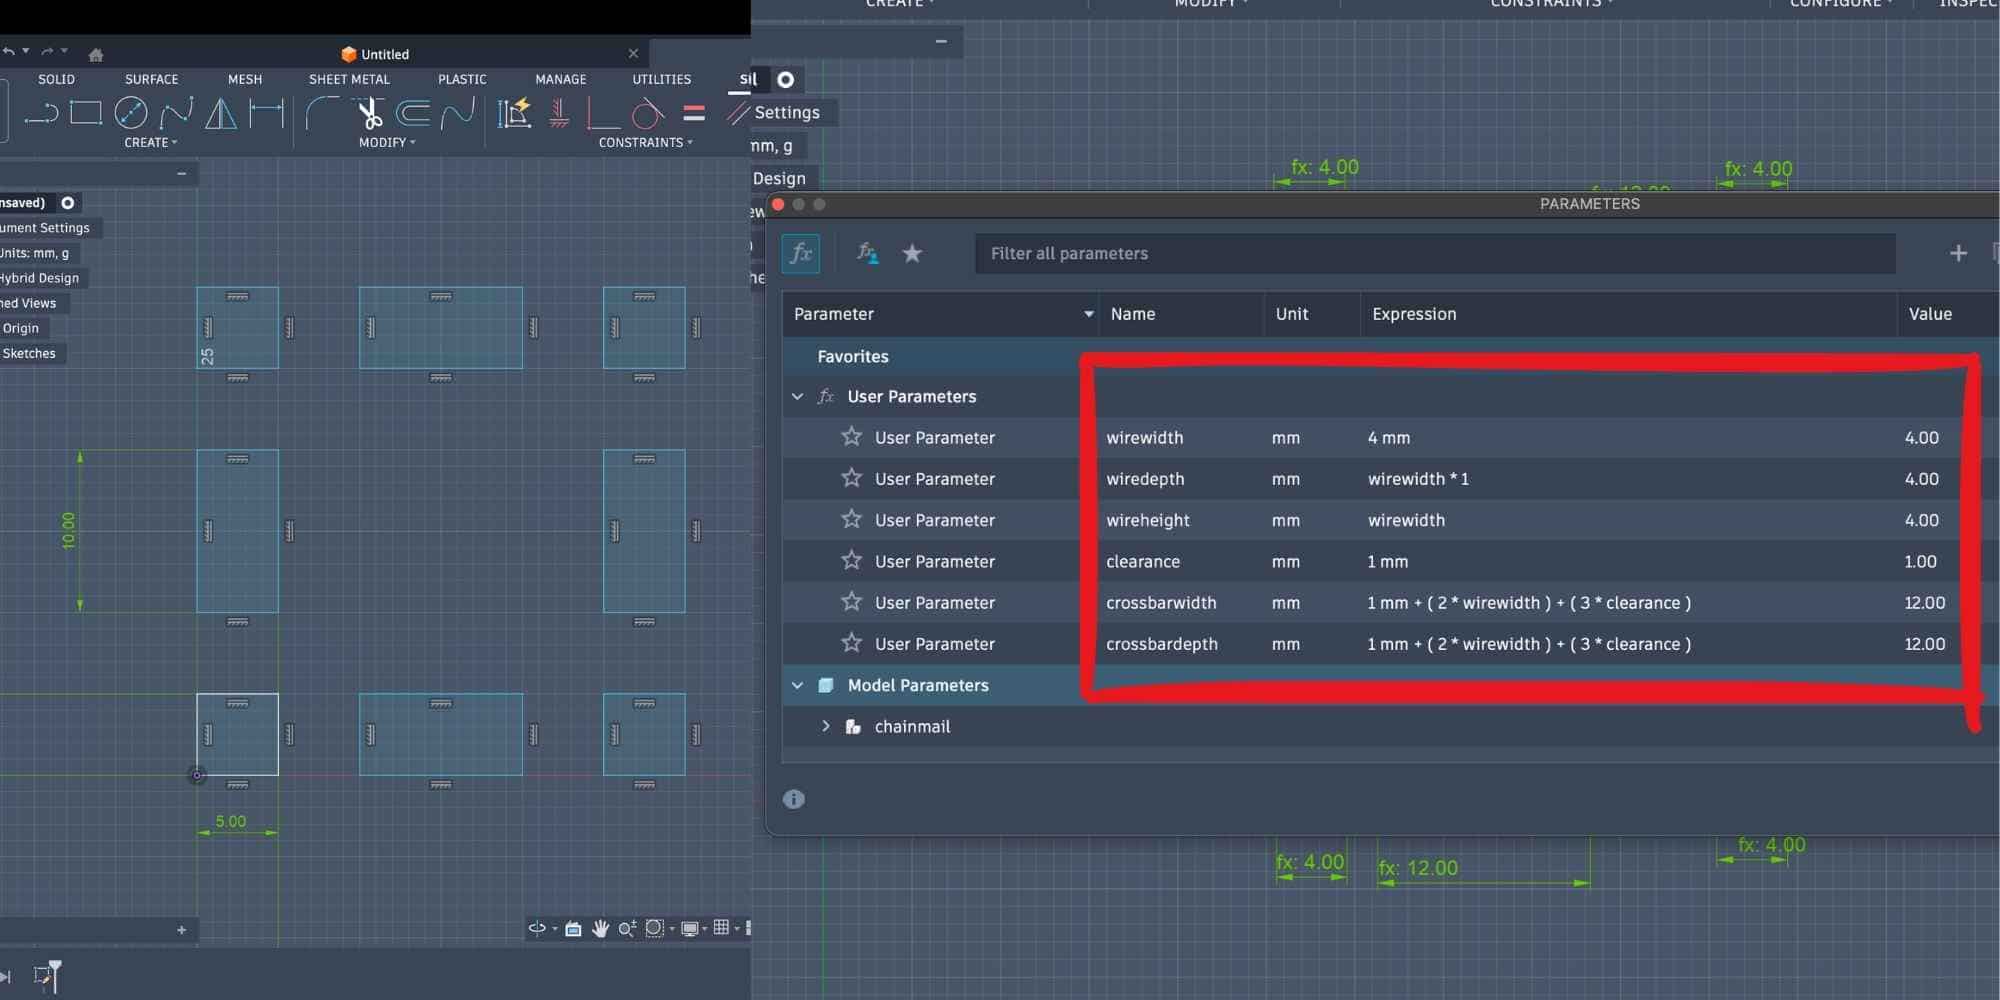Select the Mirror sketch tool
2000x1000 pixels.
click(220, 113)
